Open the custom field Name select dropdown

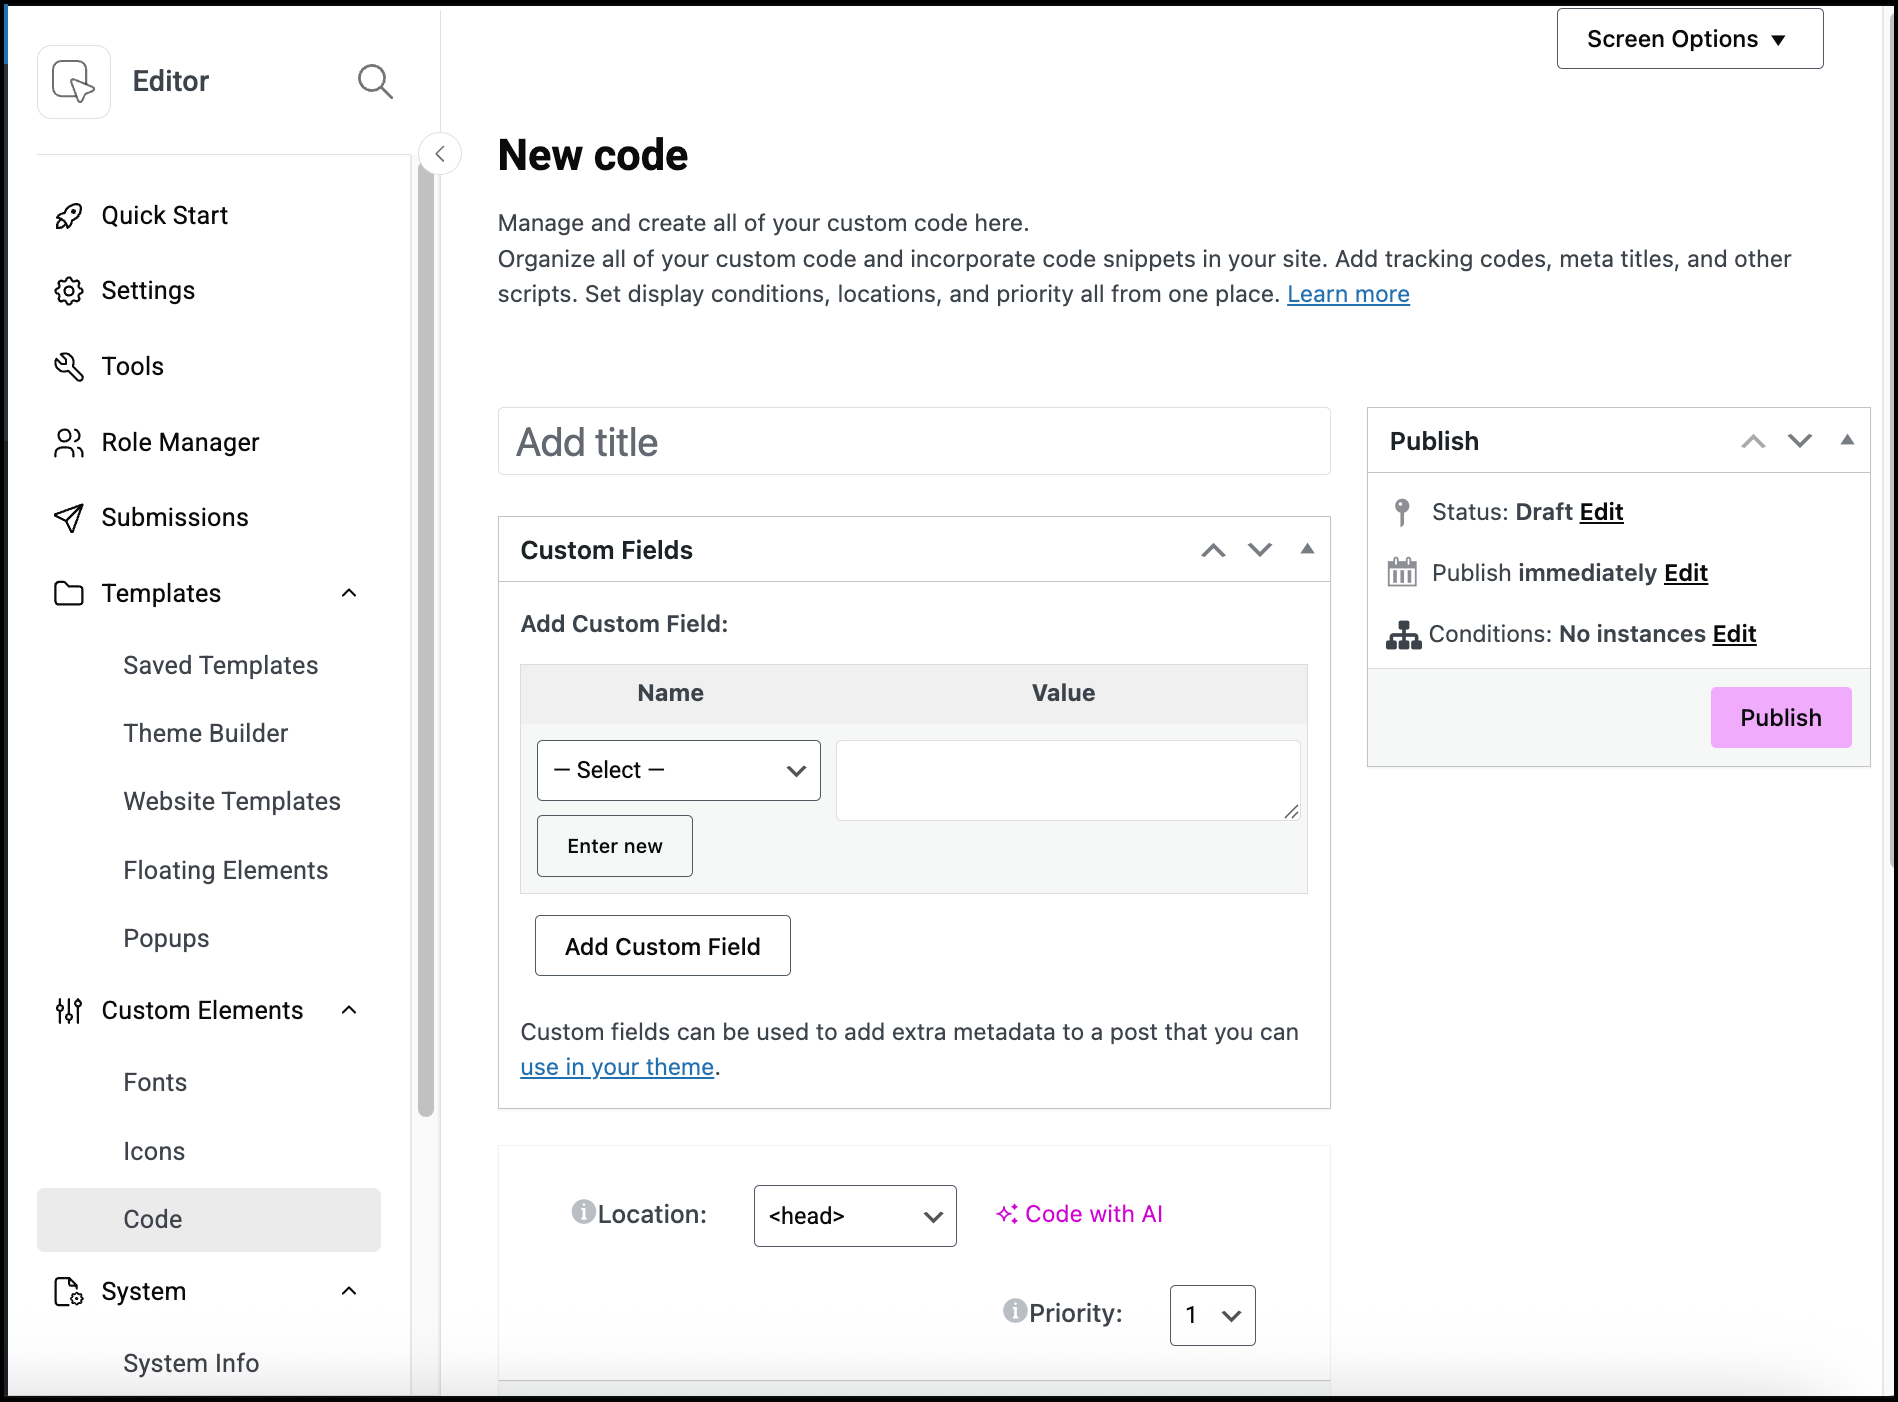coord(678,770)
